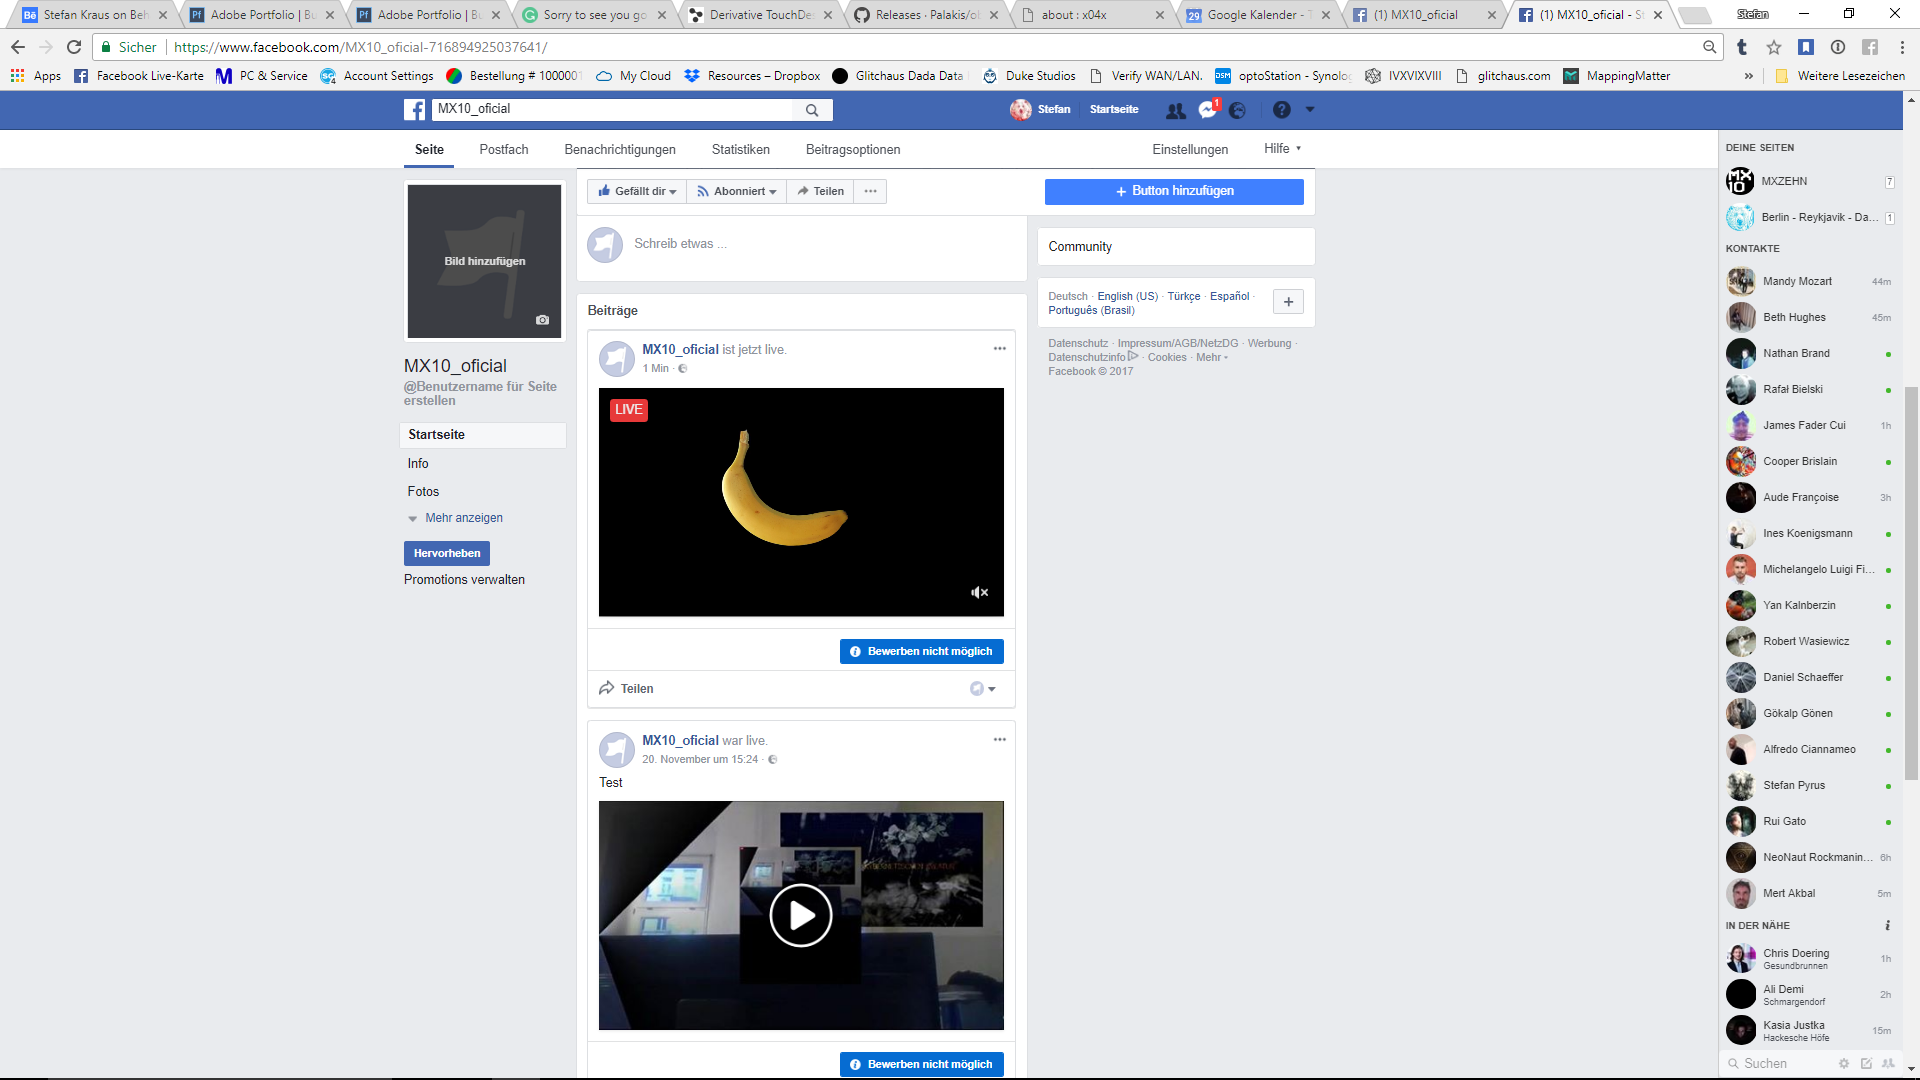Screen dimensions: 1920x1080
Task: Select Seite tab
Action: coord(429,150)
